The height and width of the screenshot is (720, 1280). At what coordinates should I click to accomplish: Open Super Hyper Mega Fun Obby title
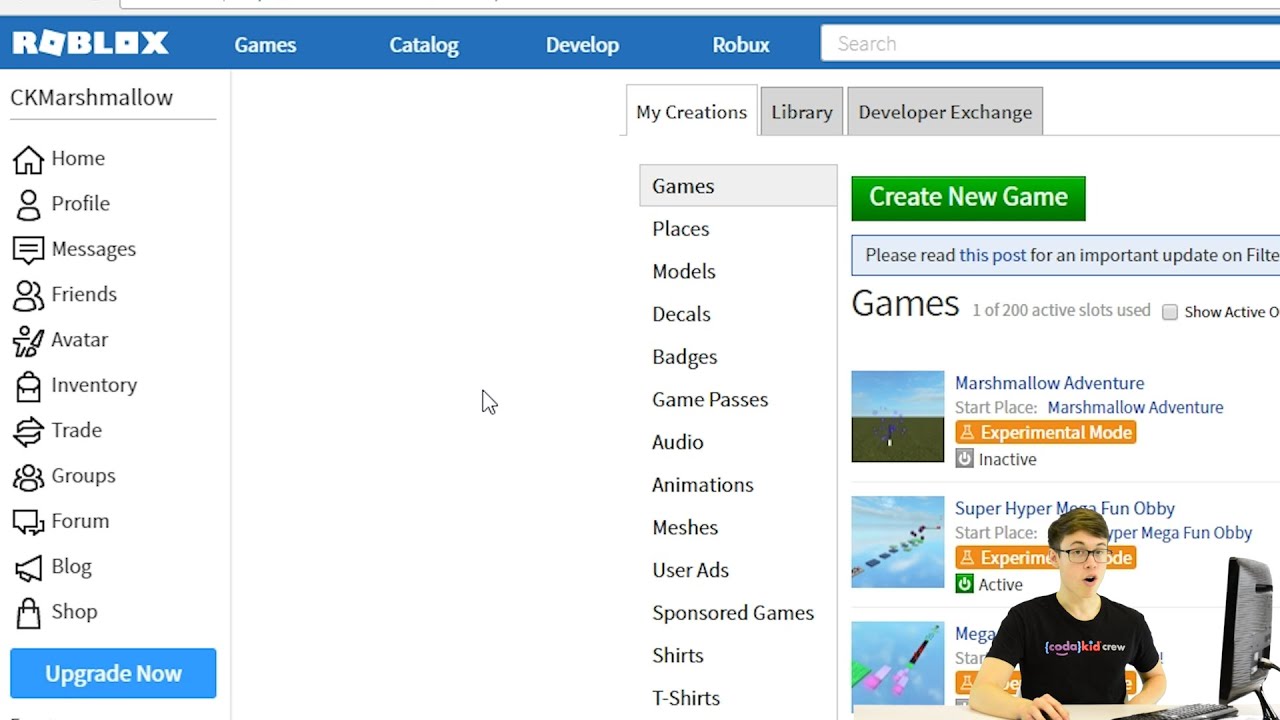point(1065,508)
